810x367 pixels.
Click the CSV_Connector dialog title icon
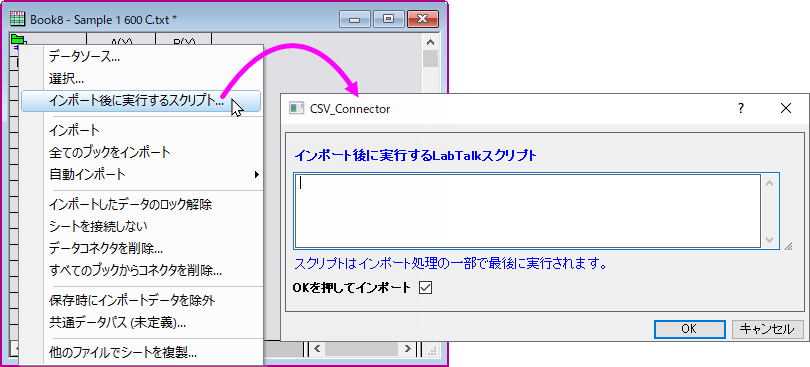tap(296, 109)
